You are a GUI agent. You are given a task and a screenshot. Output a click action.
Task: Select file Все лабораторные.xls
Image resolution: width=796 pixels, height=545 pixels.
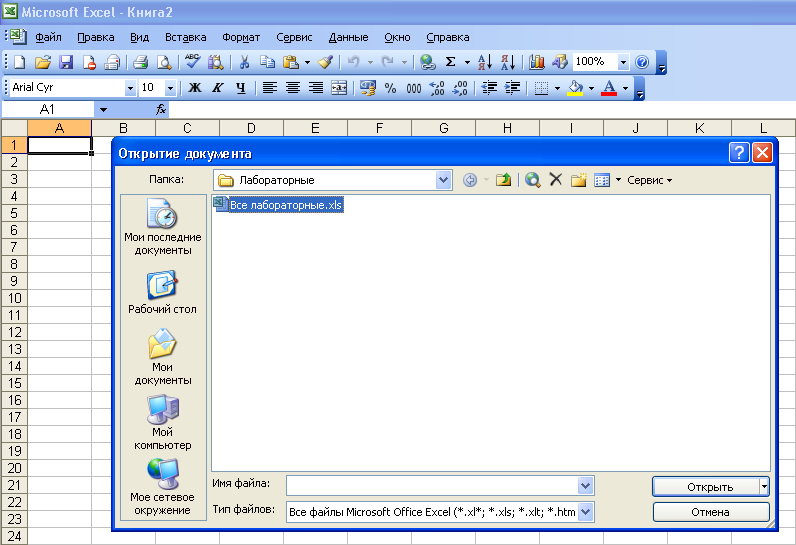pos(278,205)
